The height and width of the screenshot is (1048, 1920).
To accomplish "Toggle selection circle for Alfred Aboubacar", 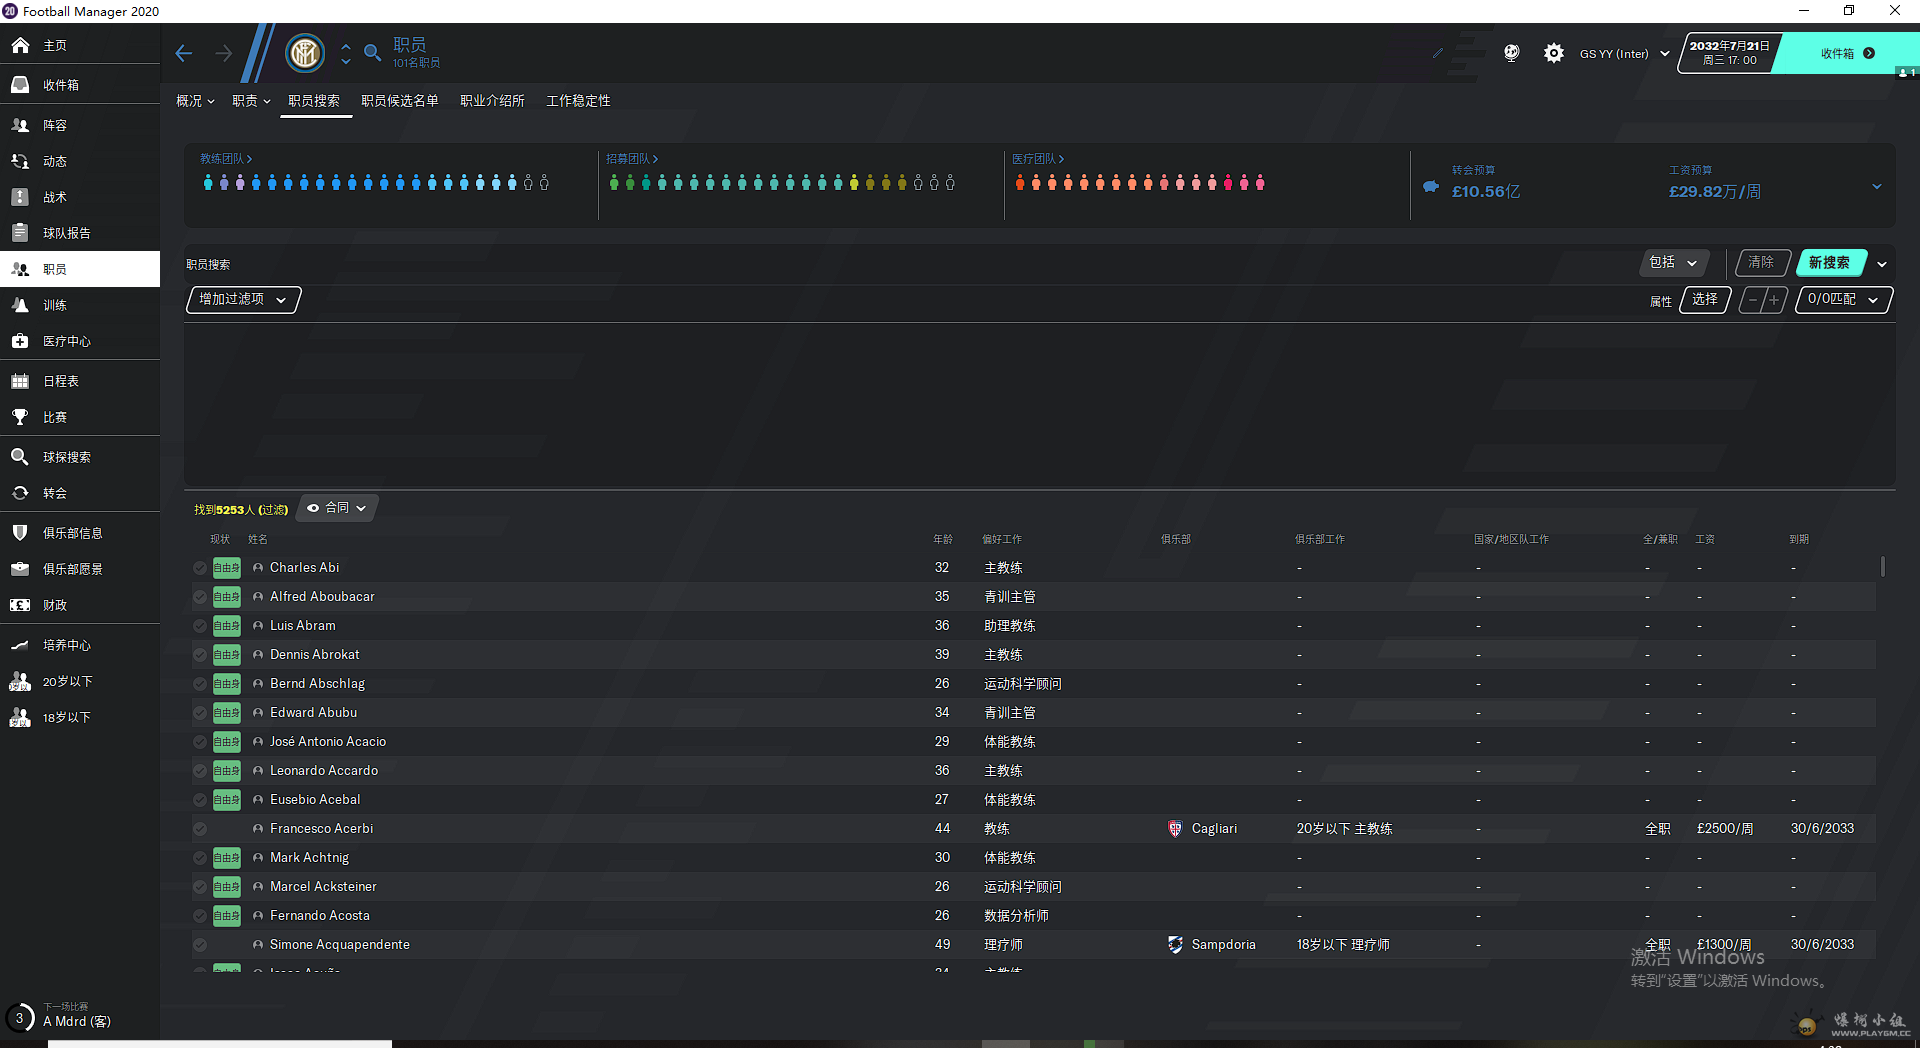I will pyautogui.click(x=200, y=597).
